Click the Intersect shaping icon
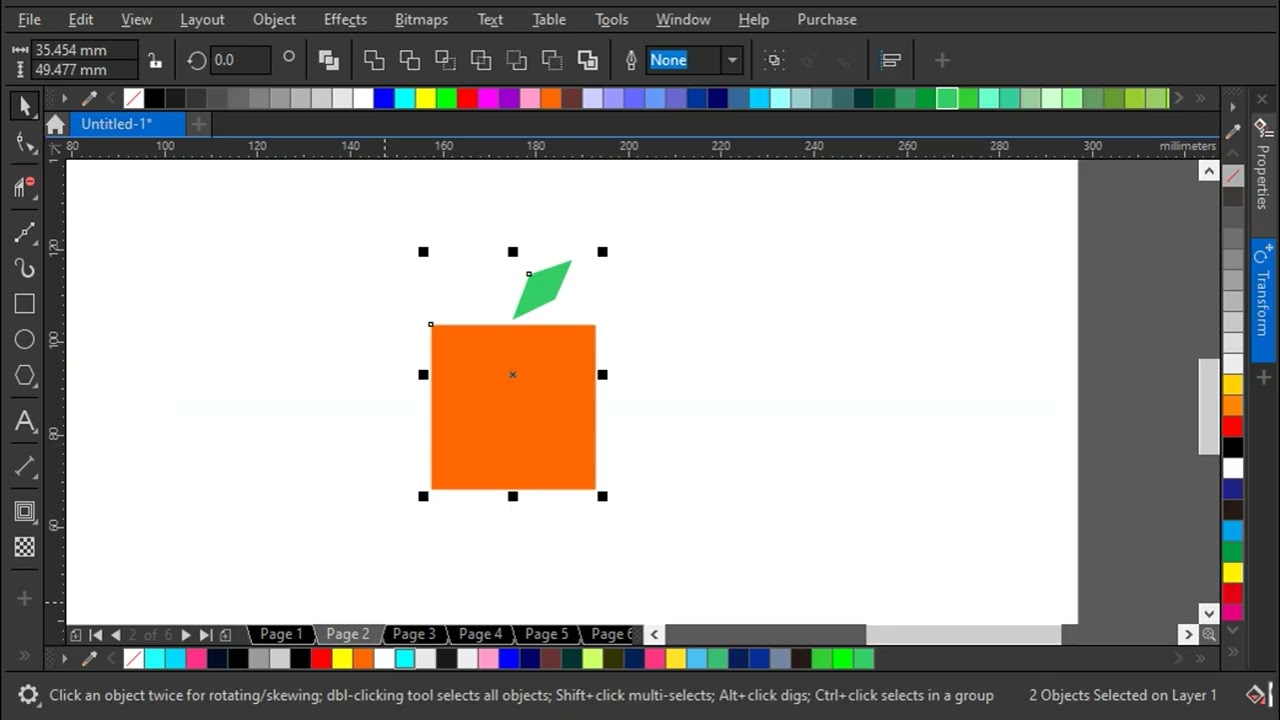 point(445,60)
